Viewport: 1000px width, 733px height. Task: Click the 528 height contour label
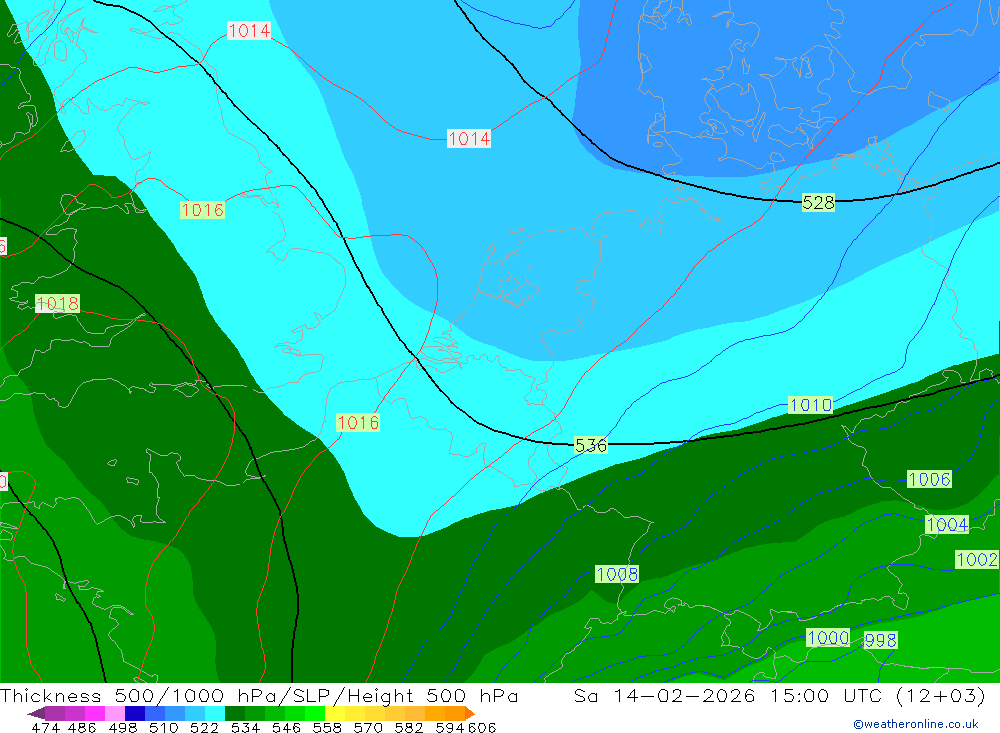pyautogui.click(x=818, y=203)
